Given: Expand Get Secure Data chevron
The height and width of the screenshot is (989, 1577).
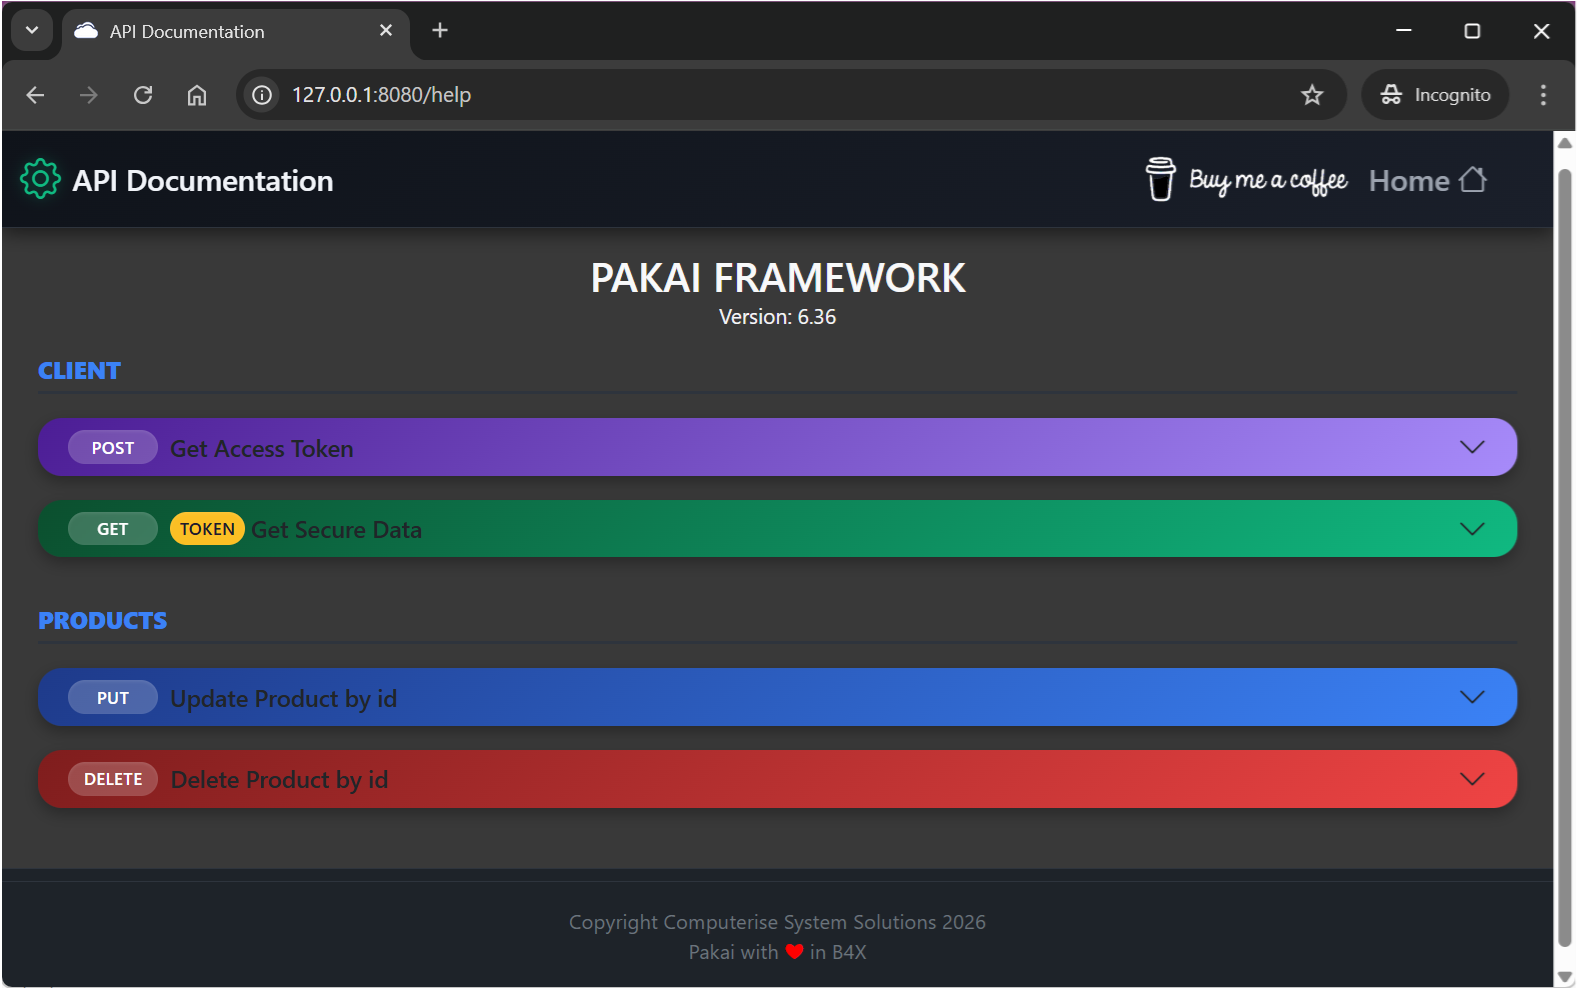Looking at the screenshot, I should click(x=1472, y=529).
